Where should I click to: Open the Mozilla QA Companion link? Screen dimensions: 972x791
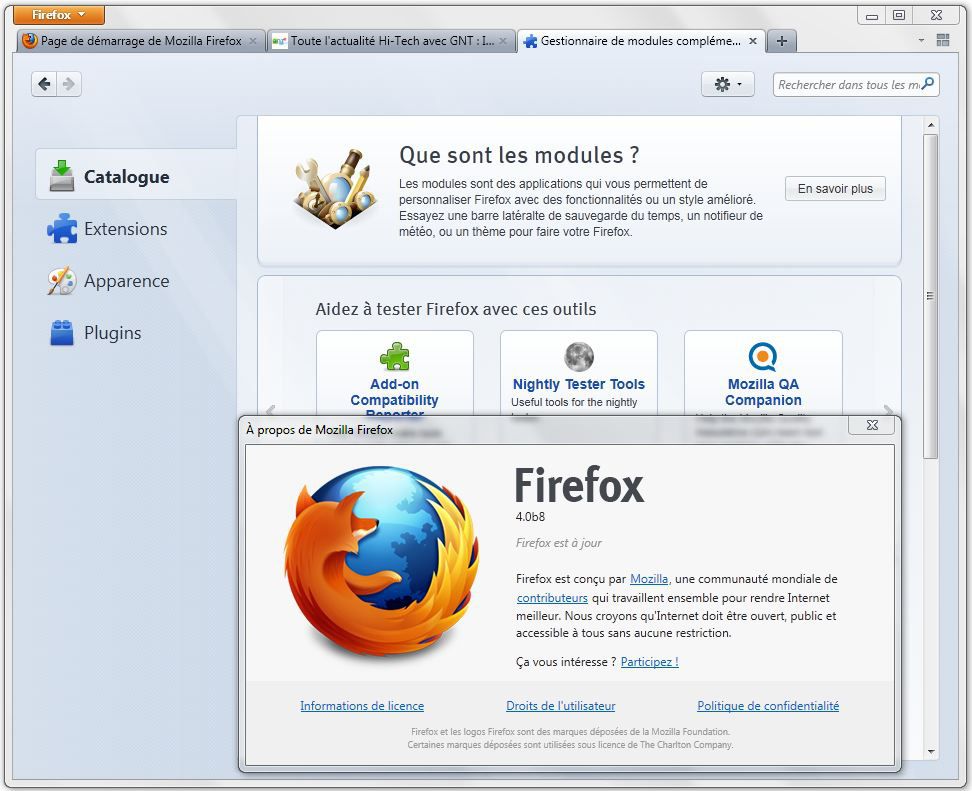[x=763, y=392]
